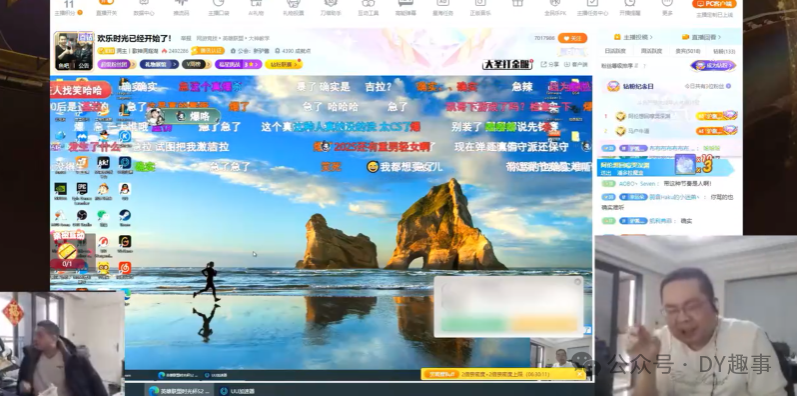The width and height of the screenshot is (797, 396).
Task: Click the 主播积分 score item
Action: [69, 8]
